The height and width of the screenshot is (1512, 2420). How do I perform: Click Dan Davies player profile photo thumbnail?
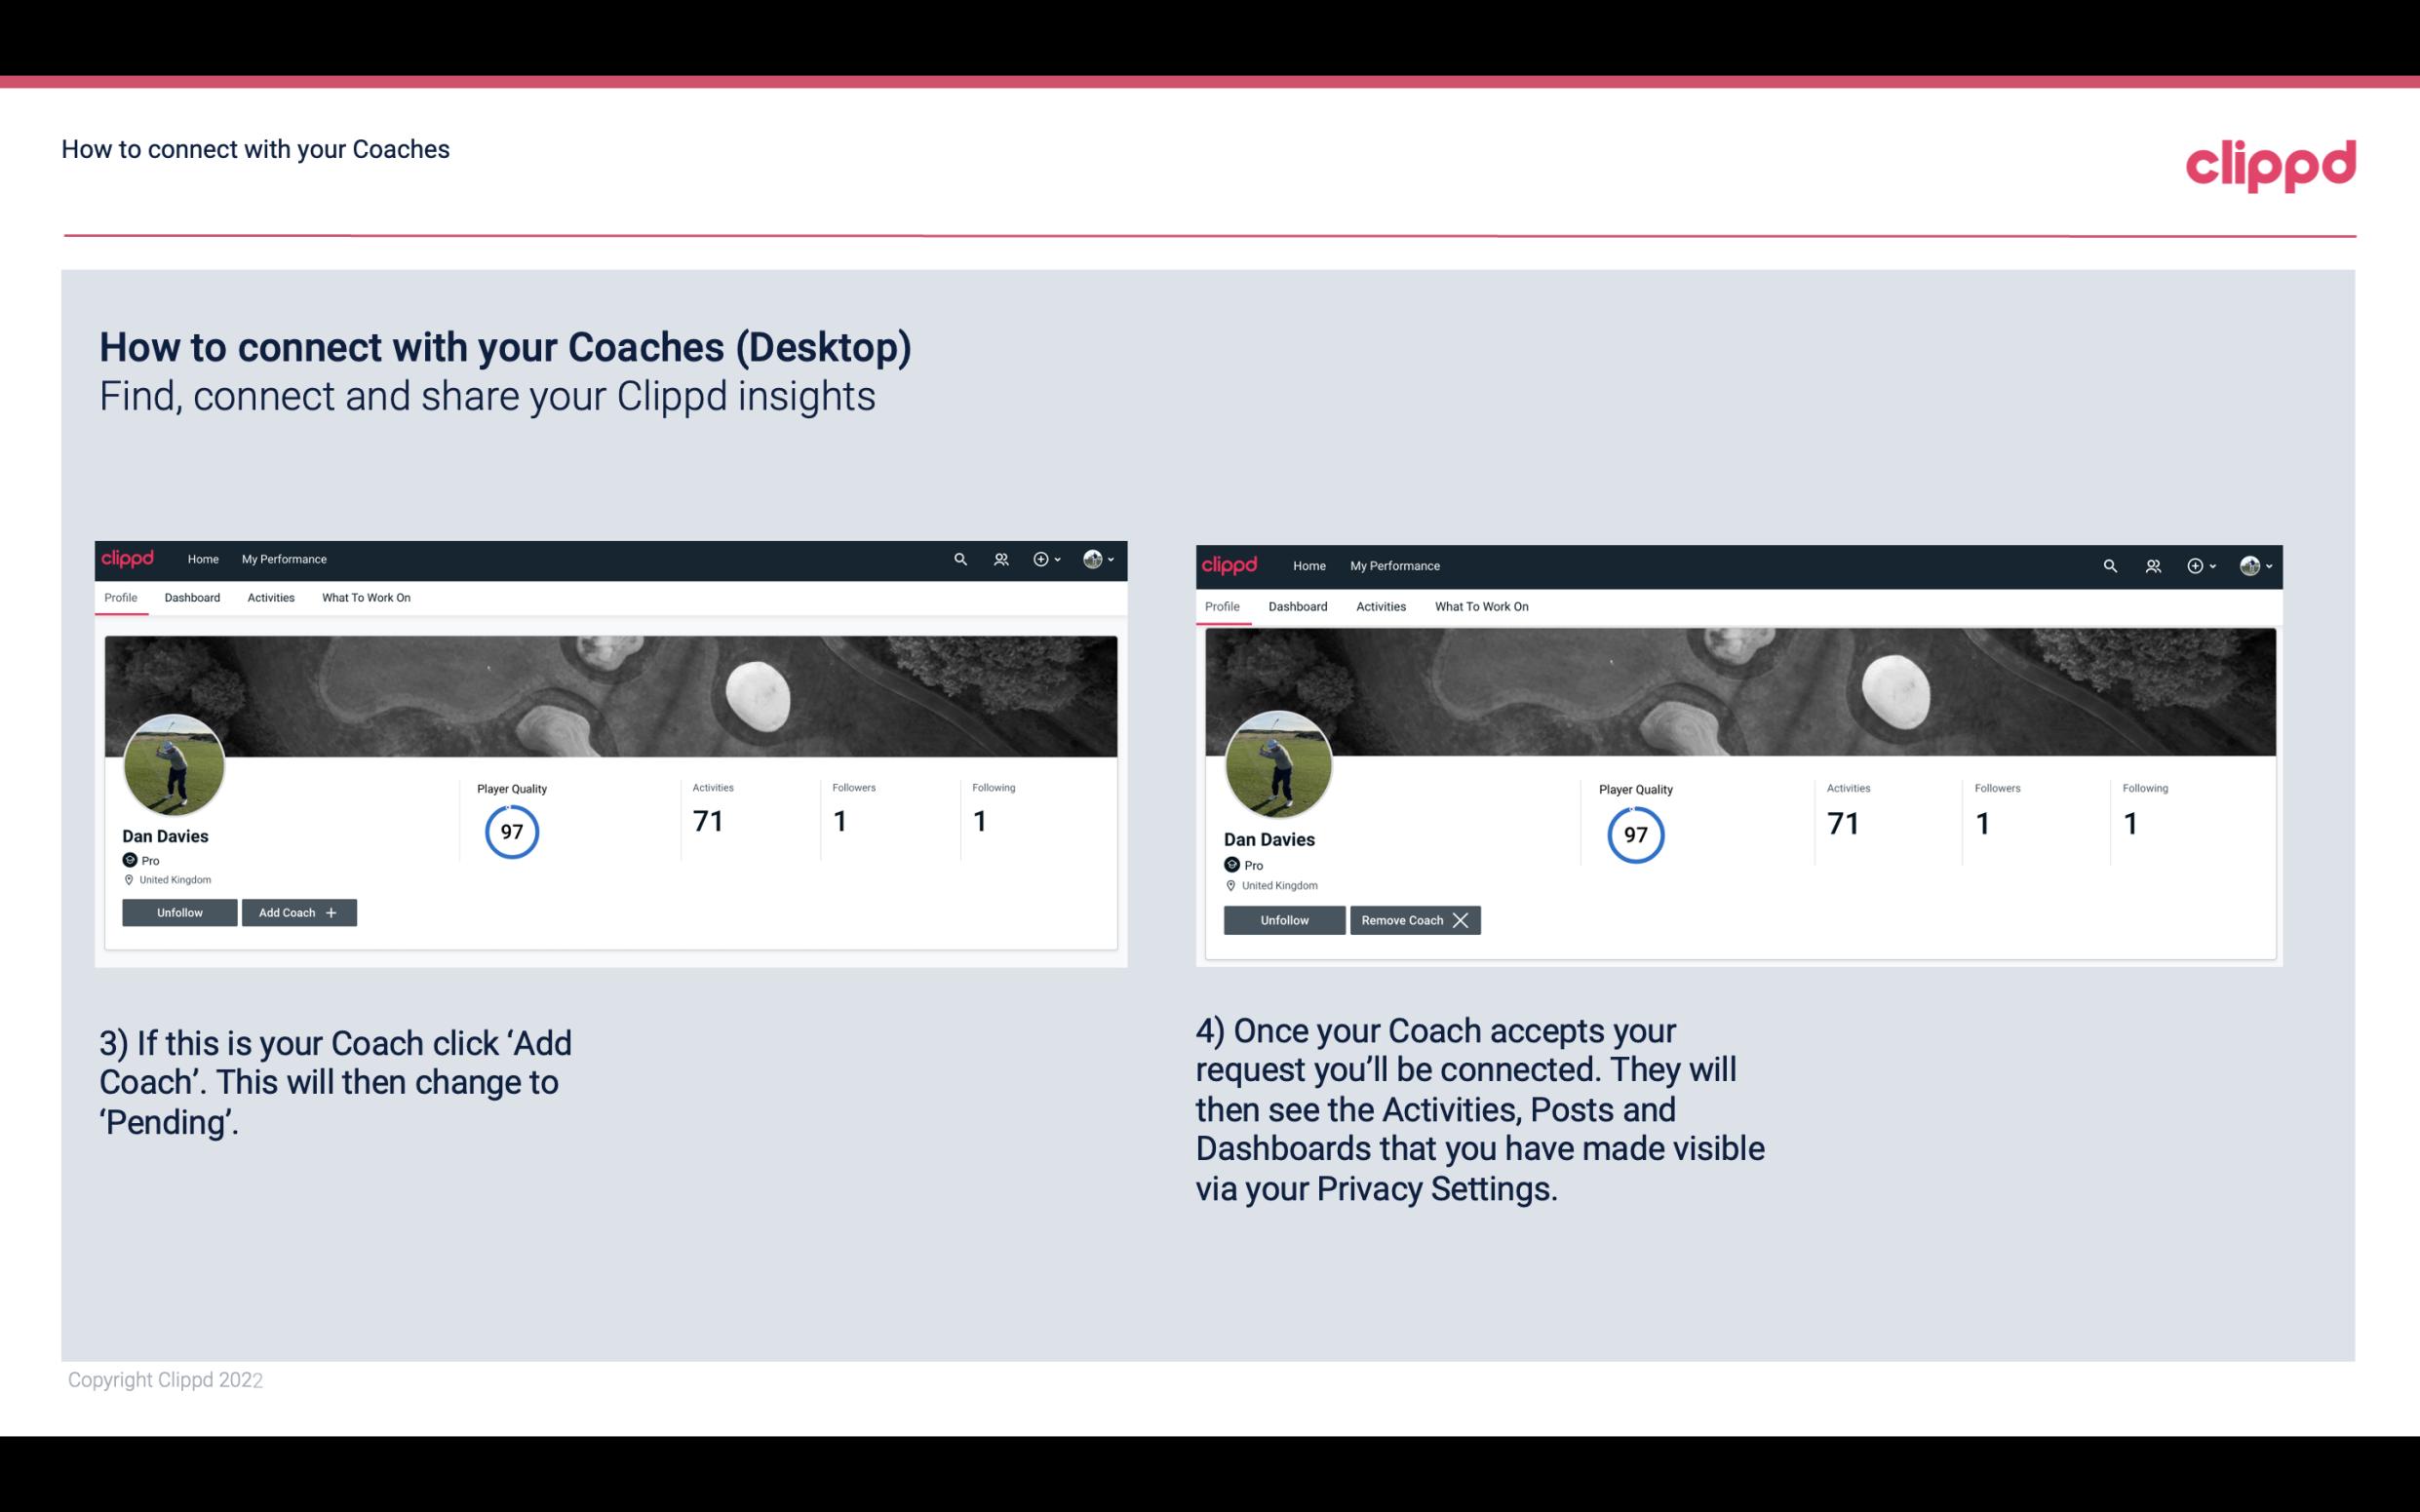(x=175, y=761)
